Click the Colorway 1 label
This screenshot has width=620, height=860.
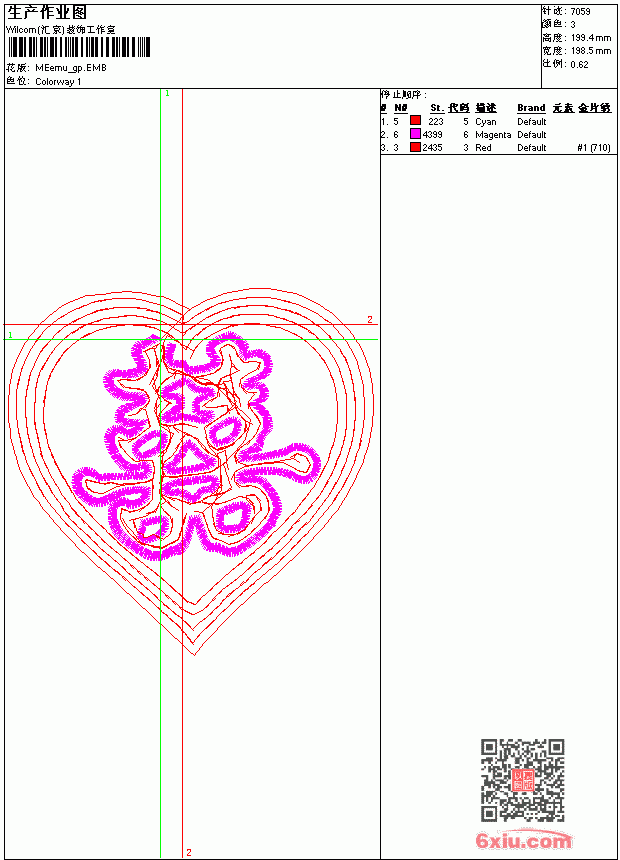tap(58, 82)
